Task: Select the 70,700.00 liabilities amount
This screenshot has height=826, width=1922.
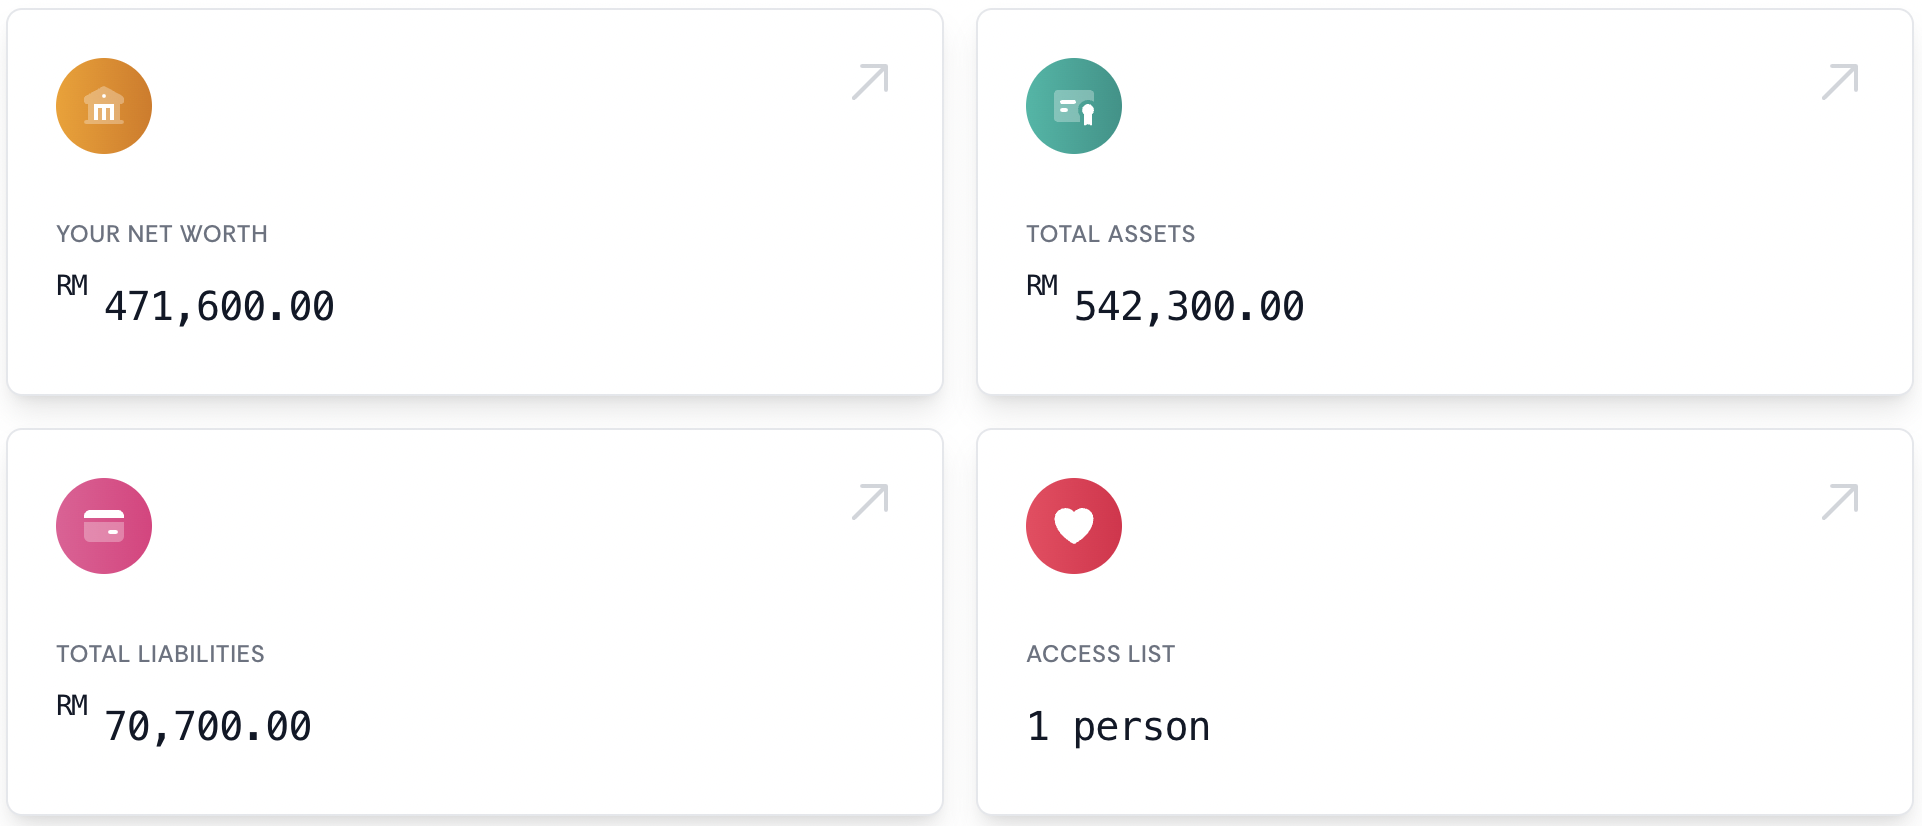Action: (x=208, y=727)
